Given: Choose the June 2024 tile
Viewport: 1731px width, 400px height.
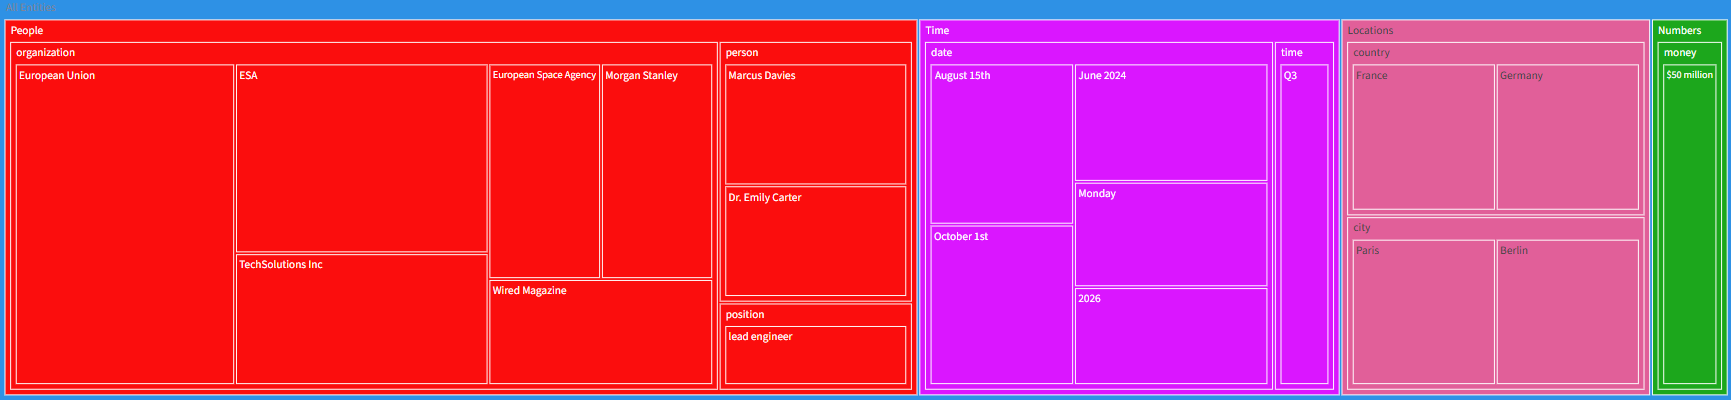Looking at the screenshot, I should 1171,123.
